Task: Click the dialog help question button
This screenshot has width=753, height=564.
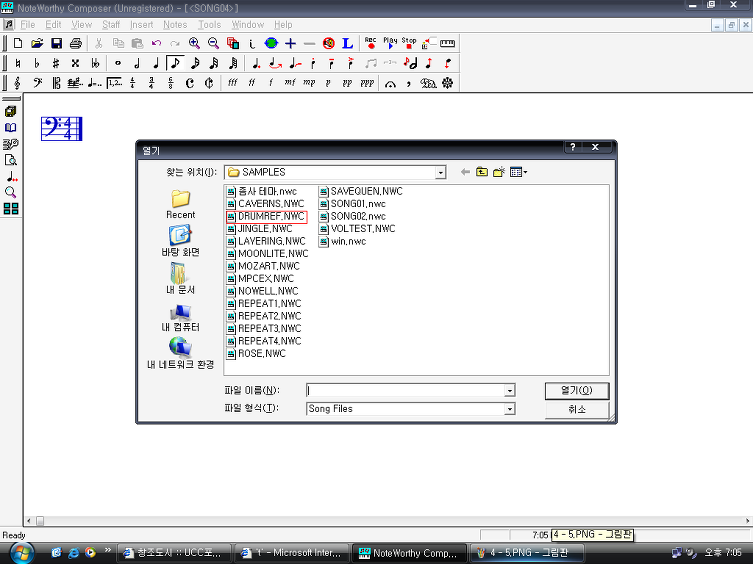Action: [x=572, y=147]
